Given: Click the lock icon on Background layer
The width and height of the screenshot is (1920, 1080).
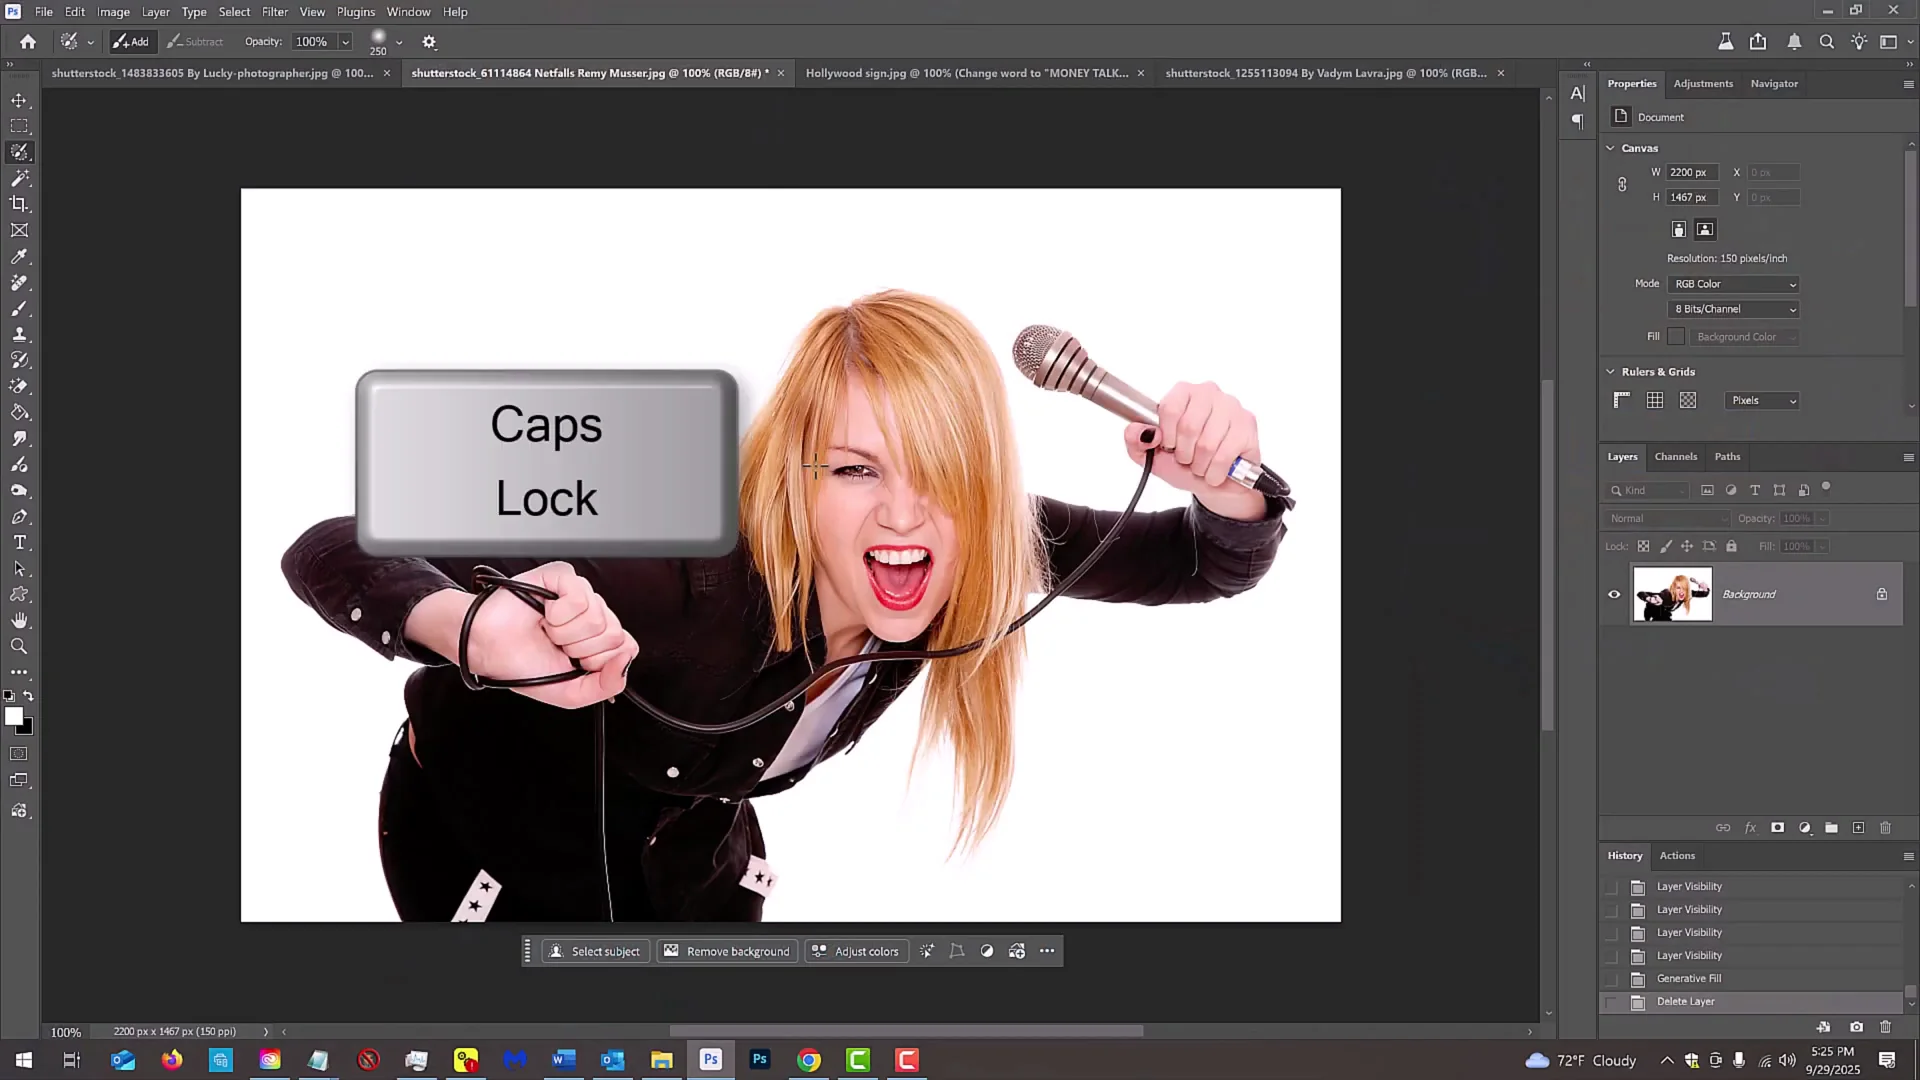Looking at the screenshot, I should 1882,594.
